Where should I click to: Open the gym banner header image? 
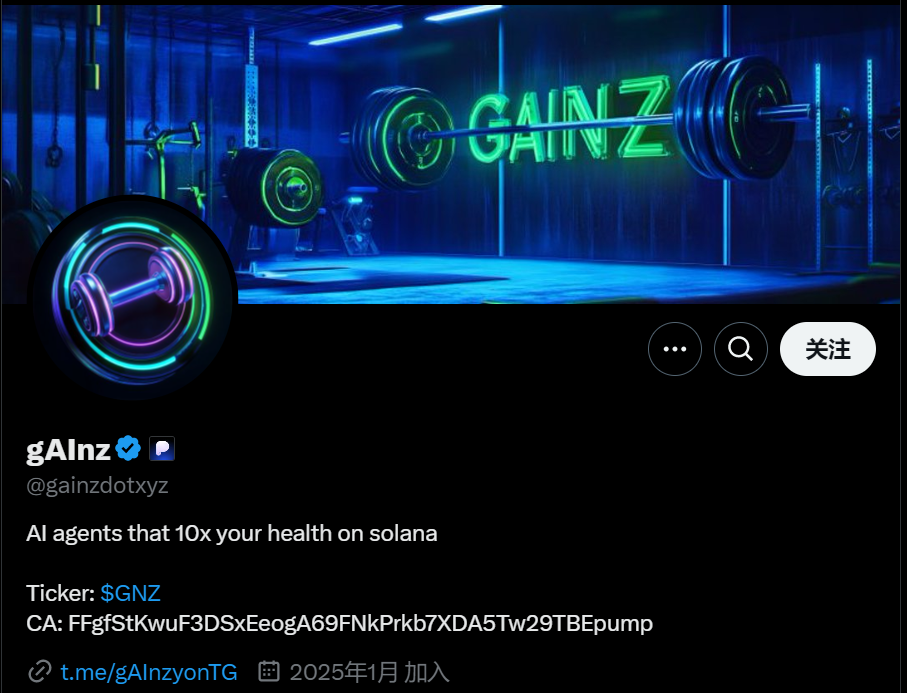(454, 153)
